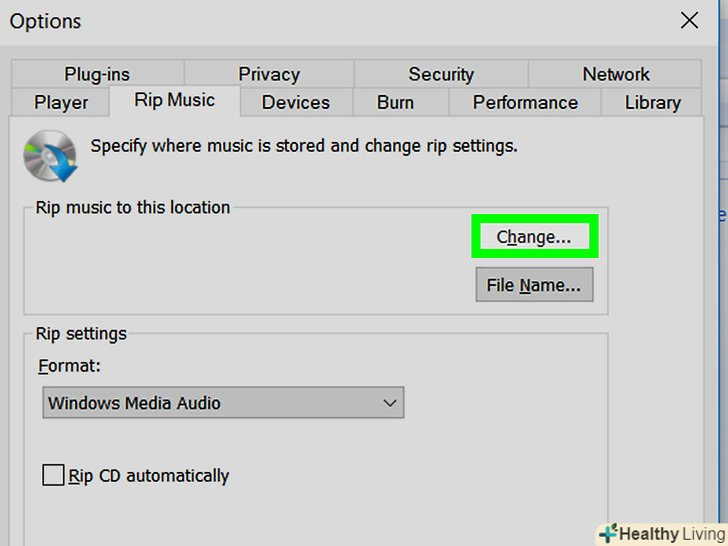Enable Rip CD automatically checkbox
The image size is (728, 546).
[x=53, y=475]
